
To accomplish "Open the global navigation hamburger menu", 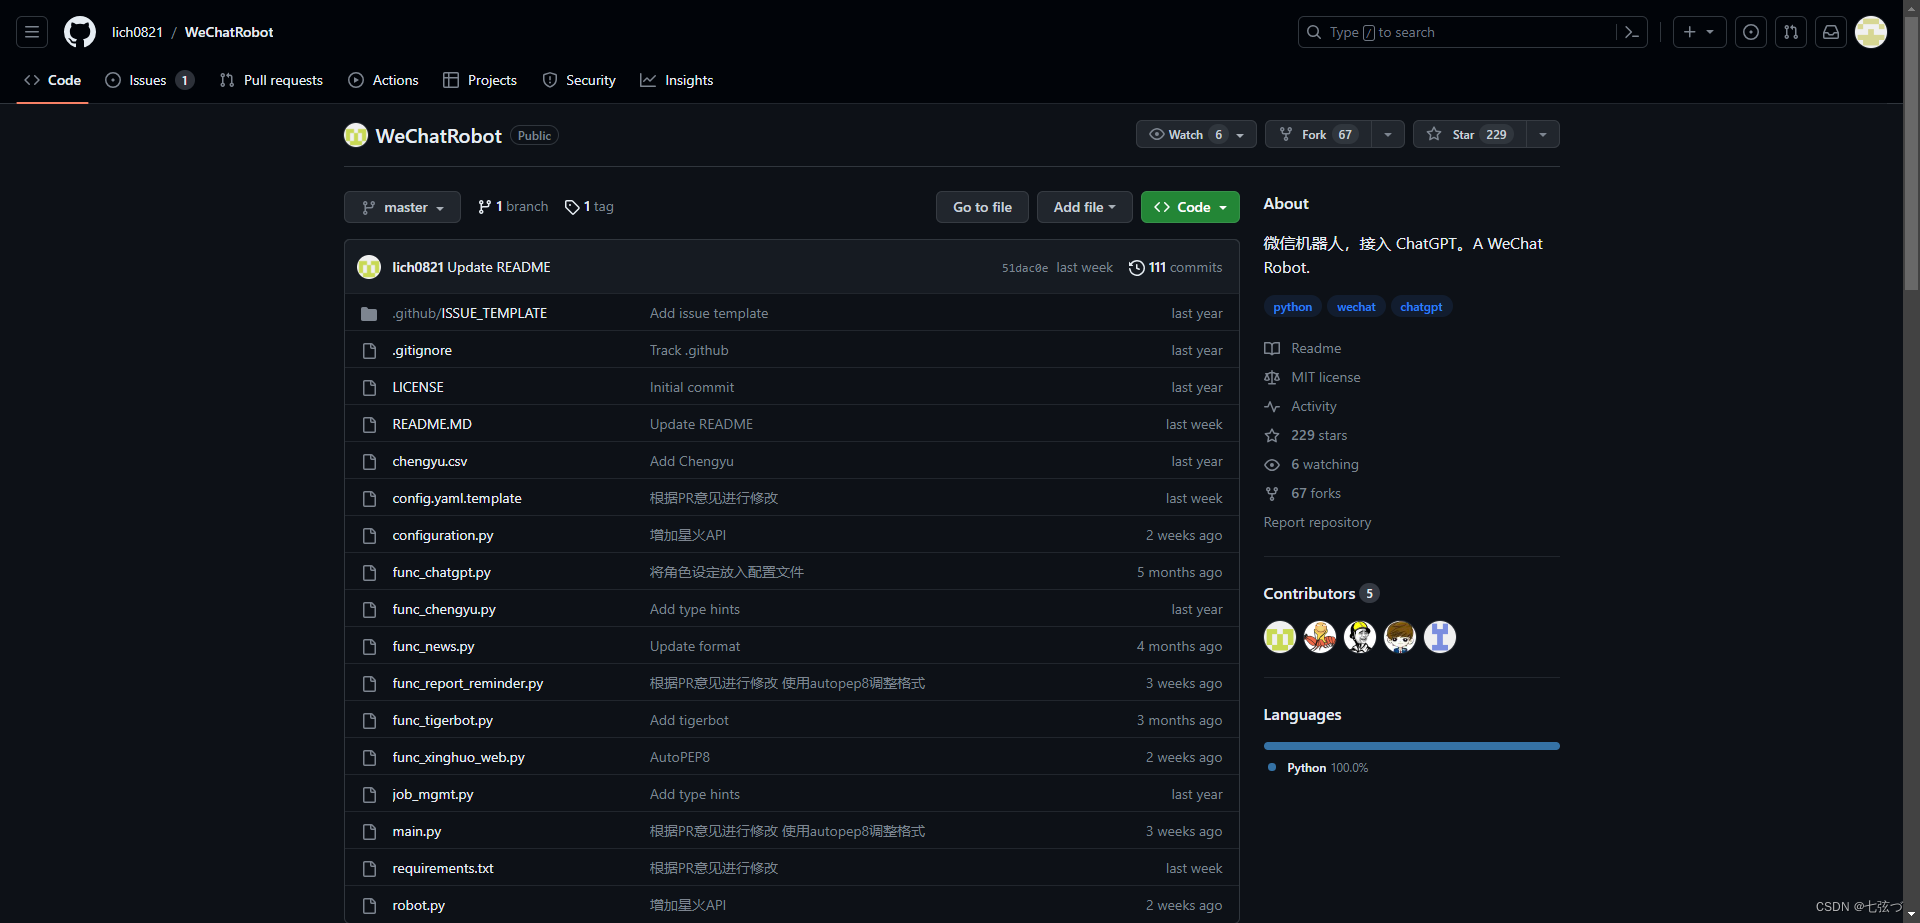I will (x=32, y=32).
